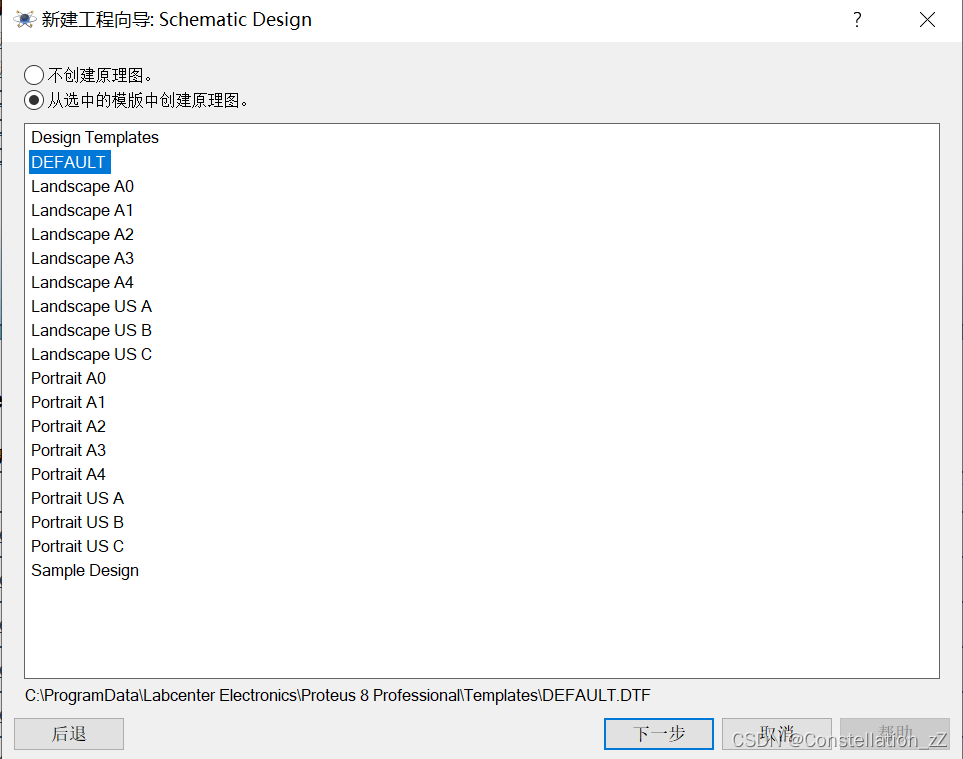963x759 pixels.
Task: Click the Proteus app icon in the title bar
Action: [25, 20]
